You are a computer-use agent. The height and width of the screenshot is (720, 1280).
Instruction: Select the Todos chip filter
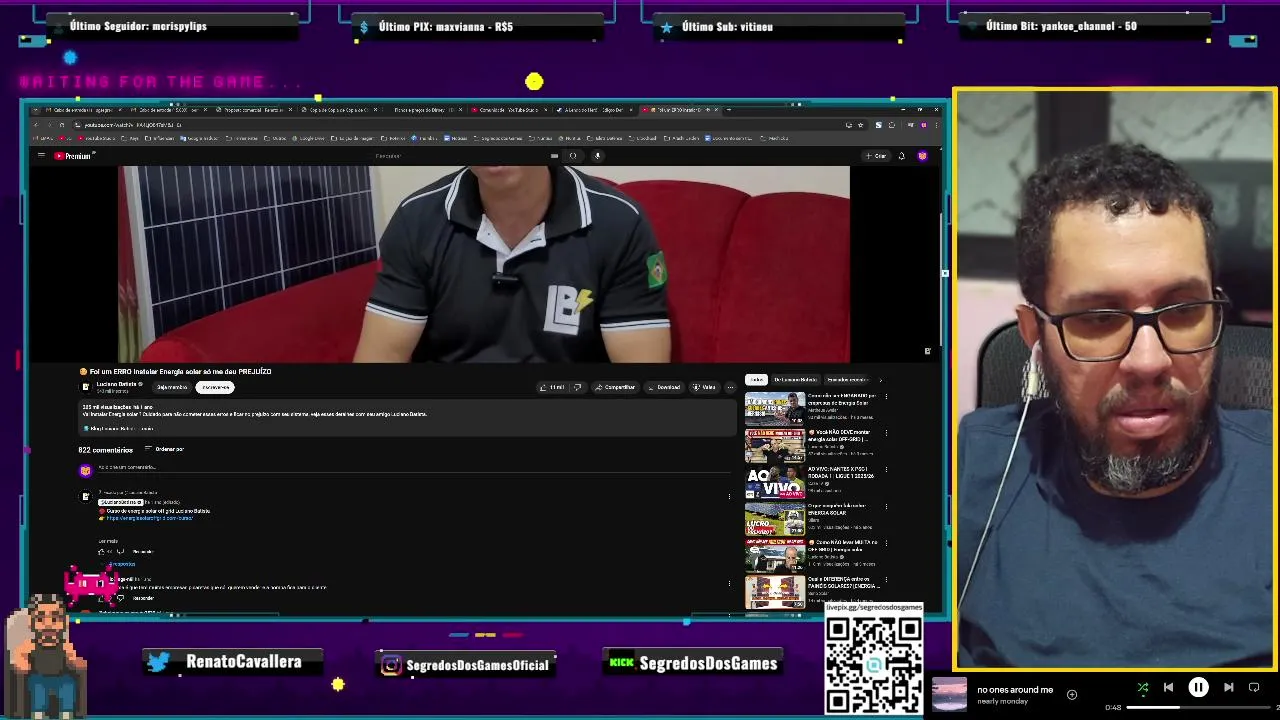pyautogui.click(x=756, y=380)
